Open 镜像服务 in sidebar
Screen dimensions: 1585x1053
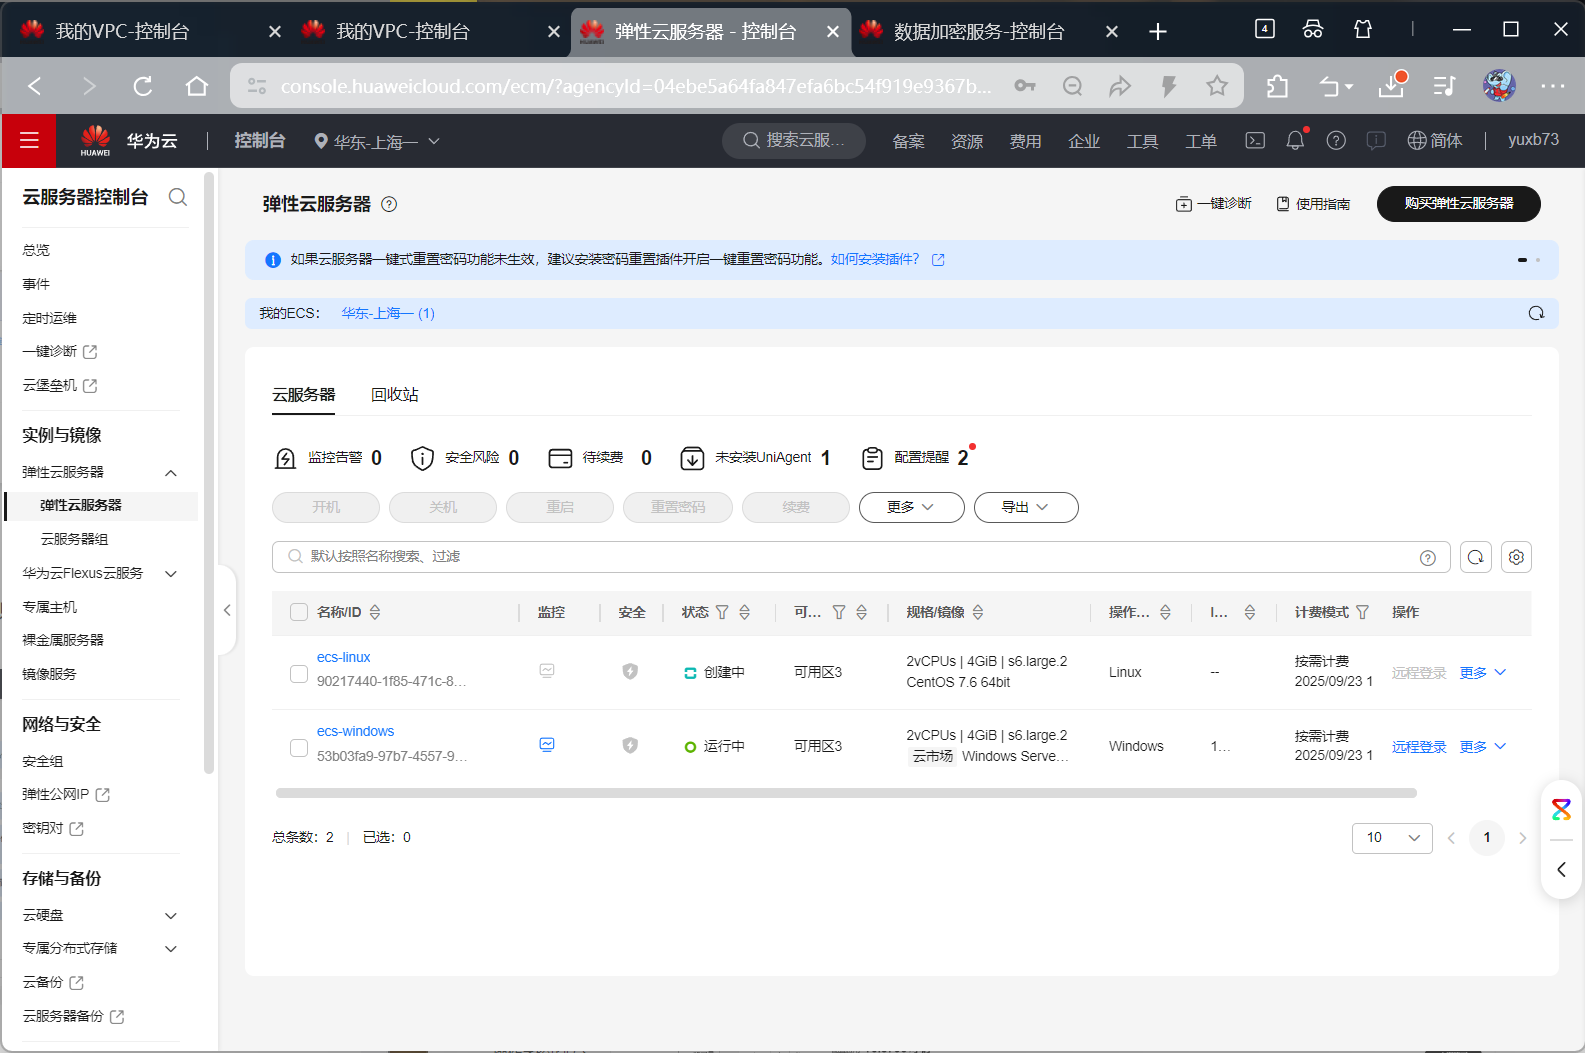50,674
